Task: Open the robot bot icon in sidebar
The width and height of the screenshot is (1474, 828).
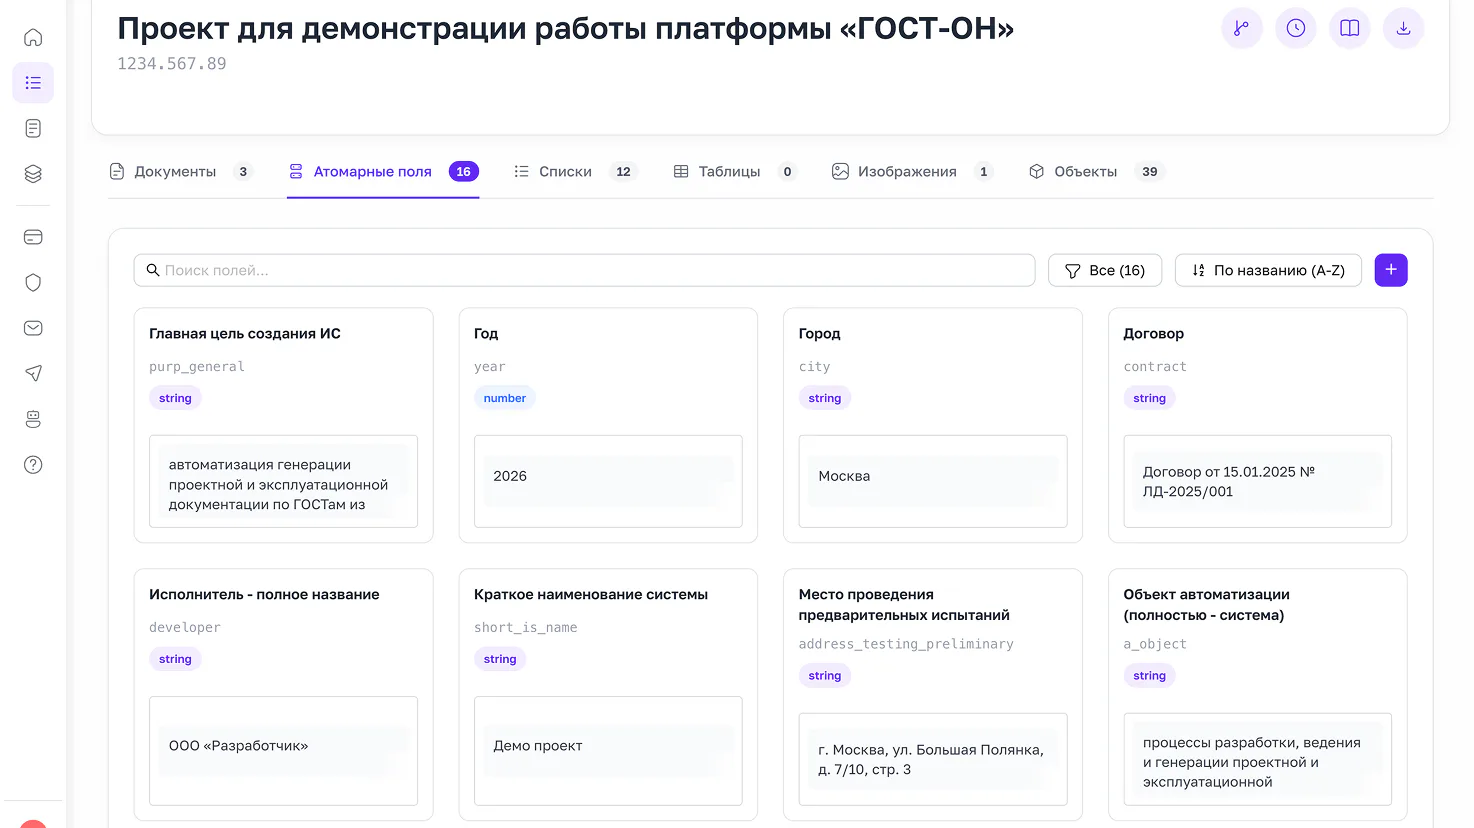Action: 33,419
